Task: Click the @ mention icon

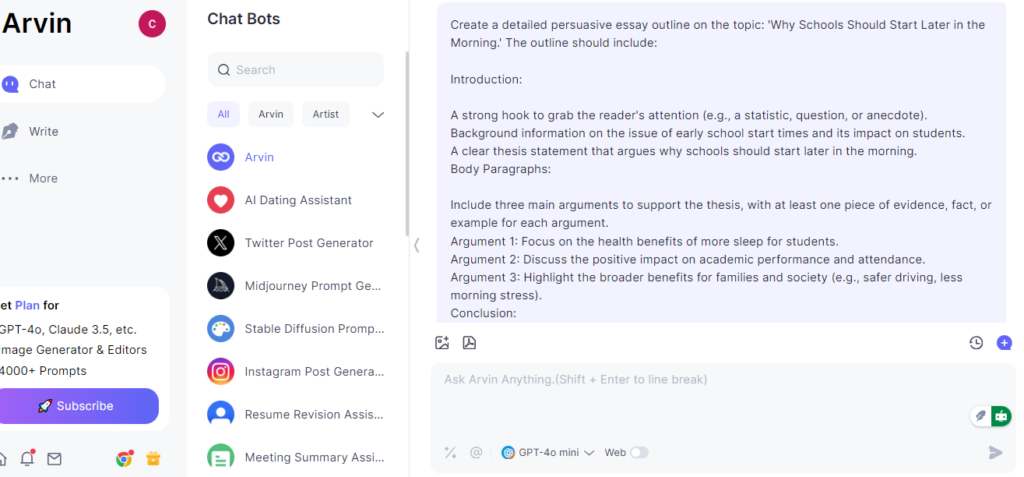Action: click(476, 452)
